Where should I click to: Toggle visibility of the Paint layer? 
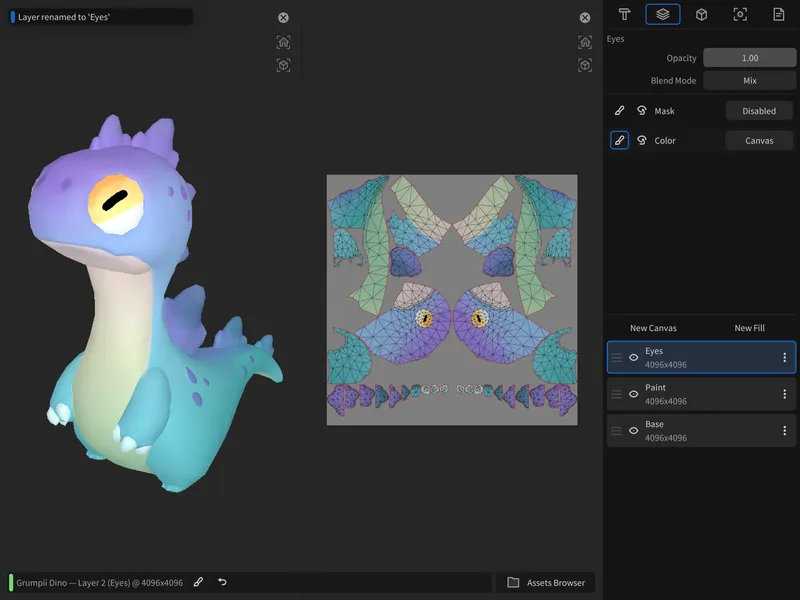click(x=633, y=394)
